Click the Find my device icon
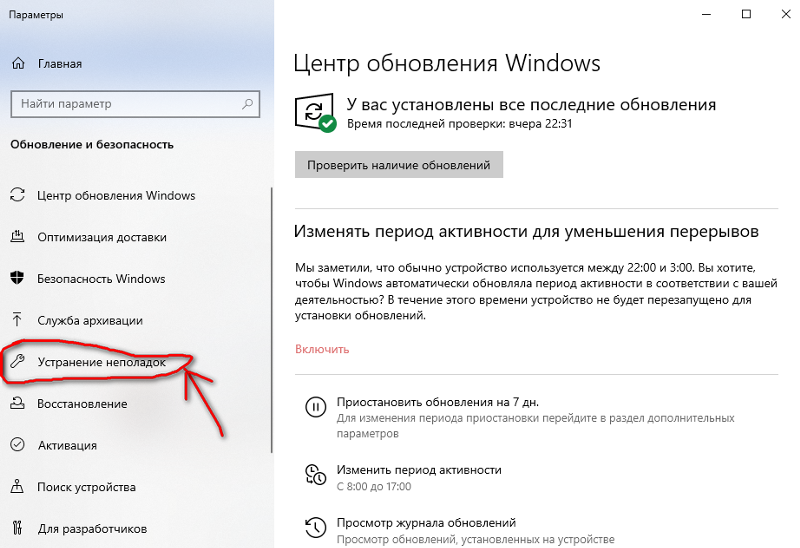Image resolution: width=800 pixels, height=548 pixels. pos(17,486)
